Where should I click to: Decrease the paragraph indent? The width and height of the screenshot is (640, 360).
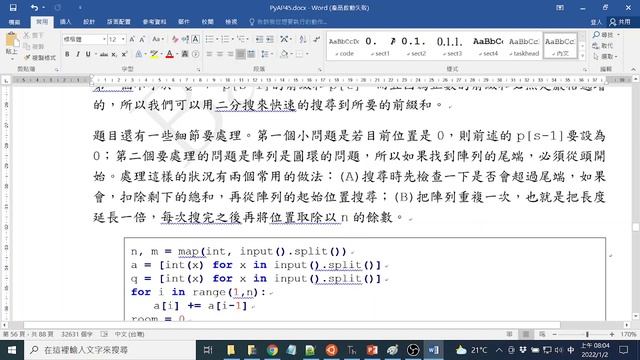click(x=259, y=40)
